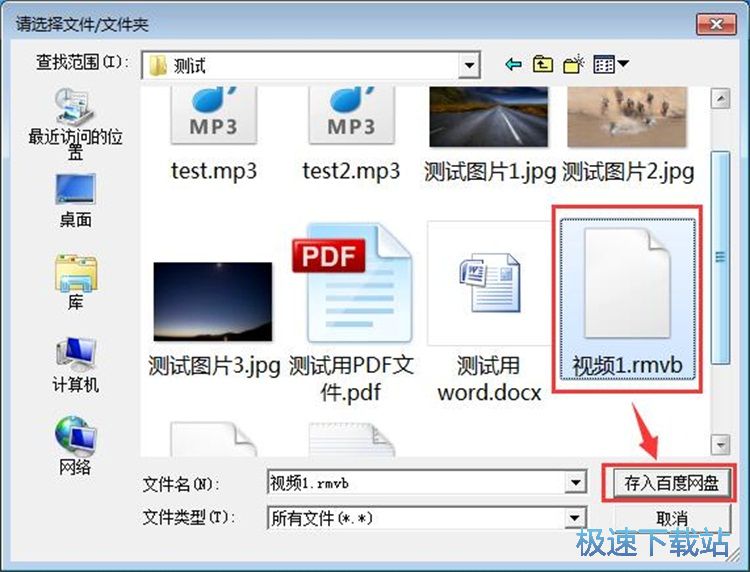Expand the 文件名 dropdown arrow

[575, 483]
